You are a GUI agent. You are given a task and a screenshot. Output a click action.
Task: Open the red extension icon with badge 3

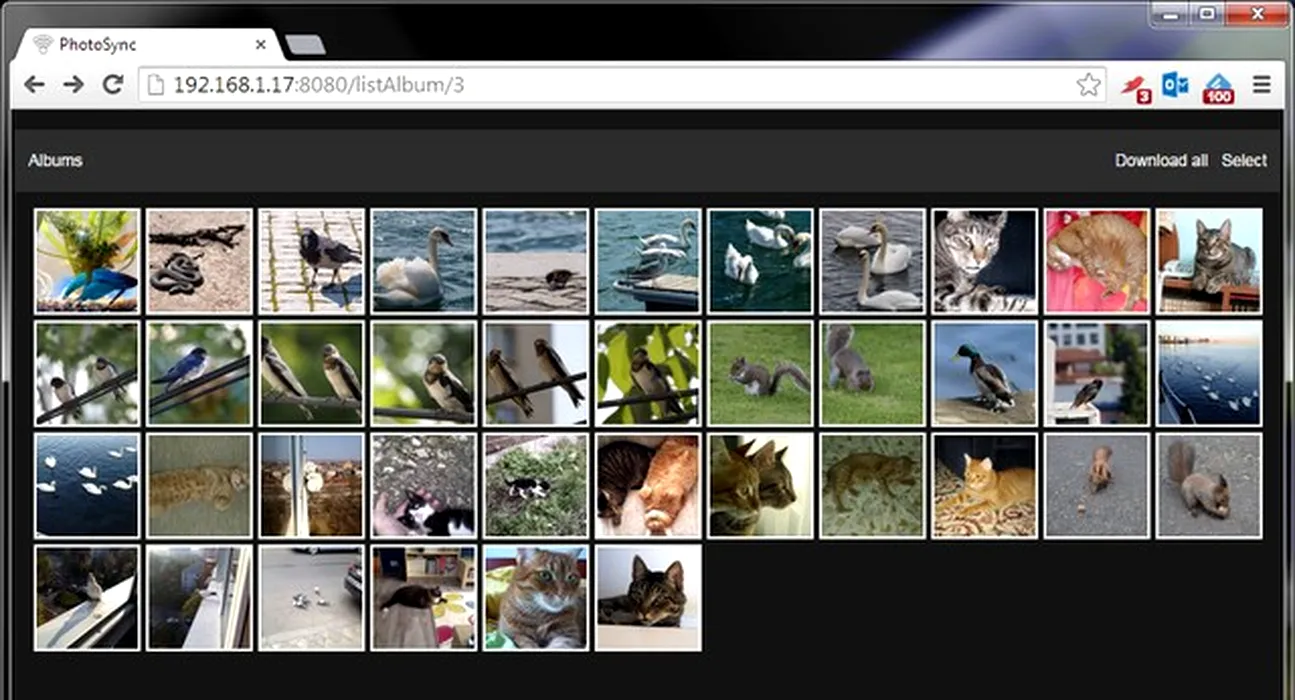[1135, 87]
